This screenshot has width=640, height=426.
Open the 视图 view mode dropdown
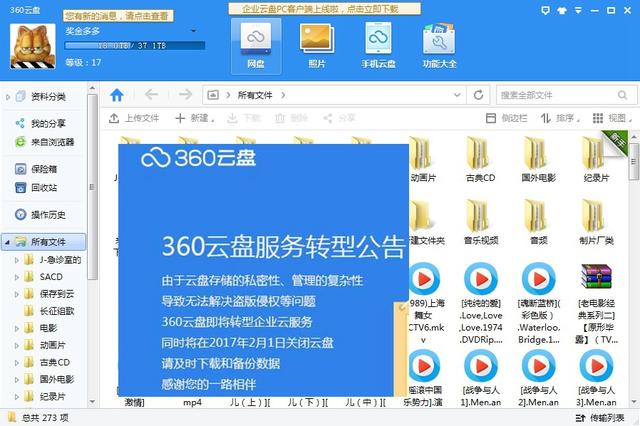click(x=612, y=118)
